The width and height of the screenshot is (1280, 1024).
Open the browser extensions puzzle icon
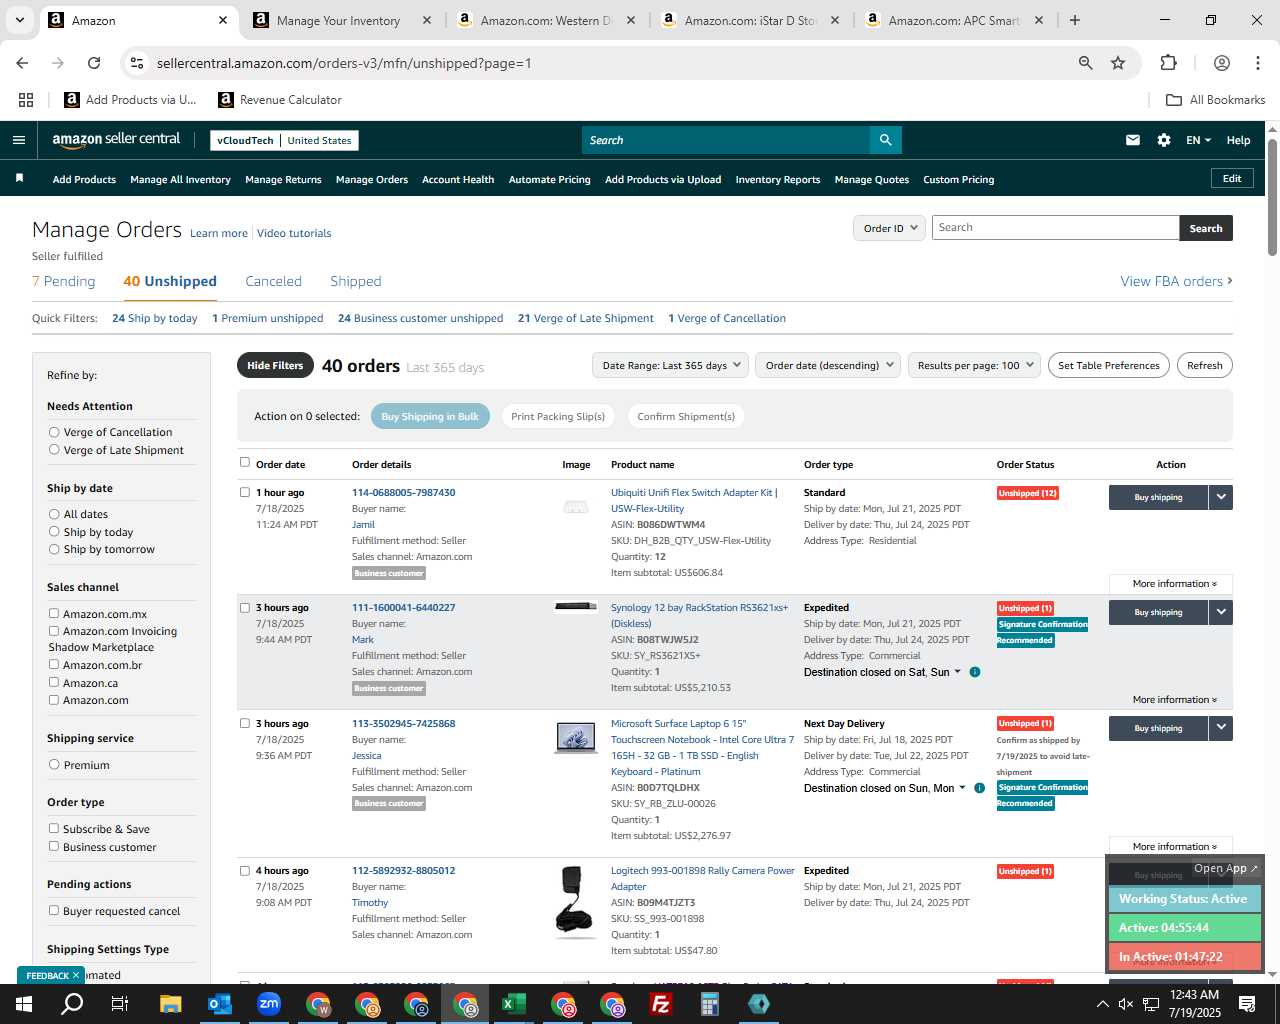click(1168, 63)
